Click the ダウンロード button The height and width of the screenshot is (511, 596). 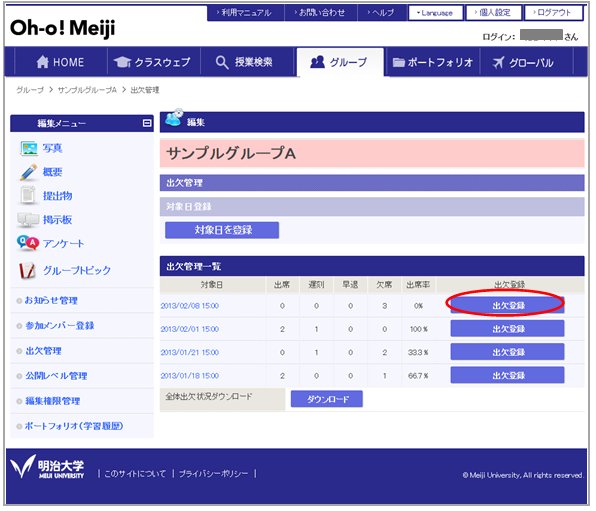[327, 399]
